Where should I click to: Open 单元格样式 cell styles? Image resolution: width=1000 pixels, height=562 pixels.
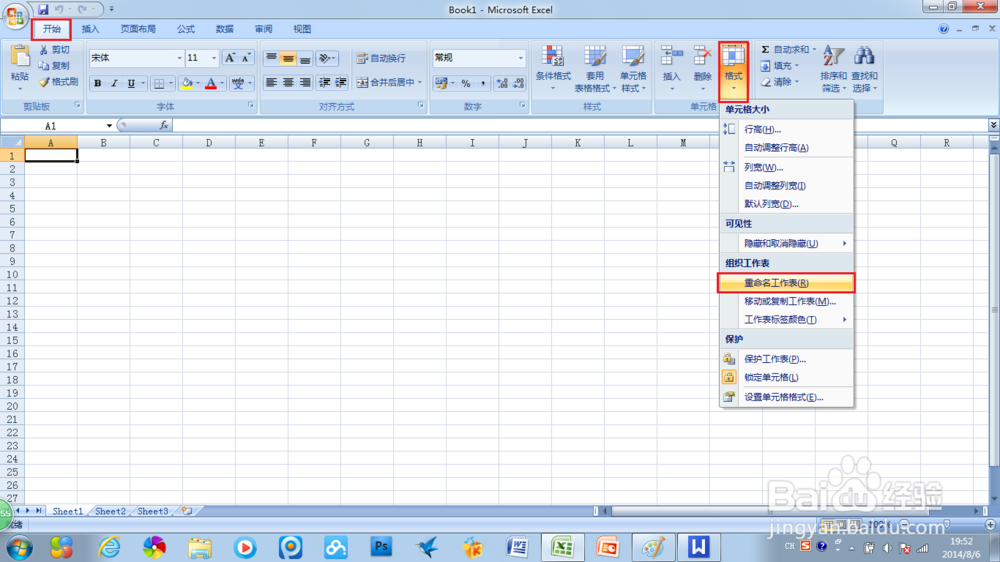[633, 69]
